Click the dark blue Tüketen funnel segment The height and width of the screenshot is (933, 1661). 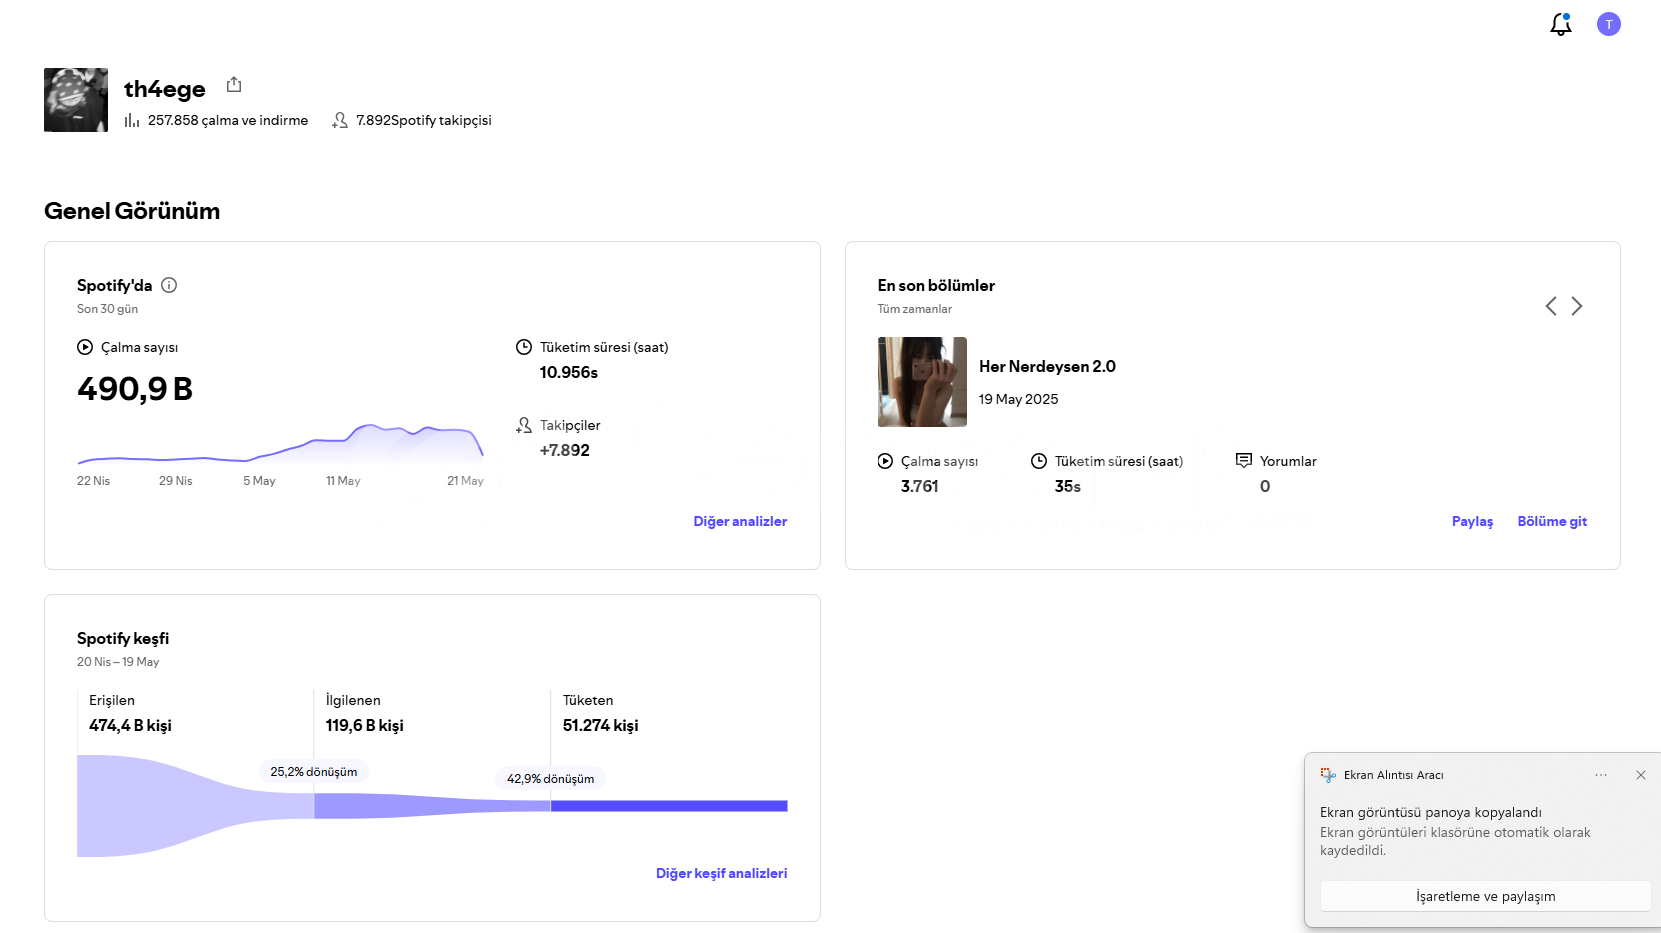[669, 806]
